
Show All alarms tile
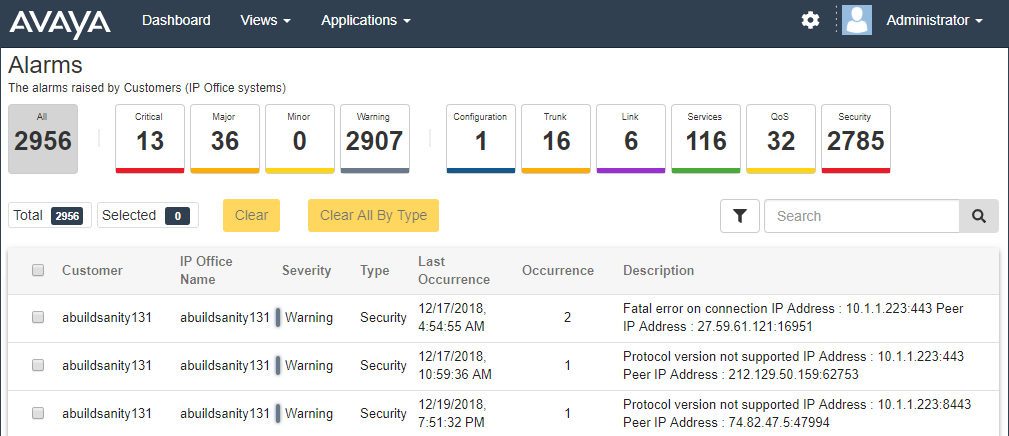pos(43,139)
